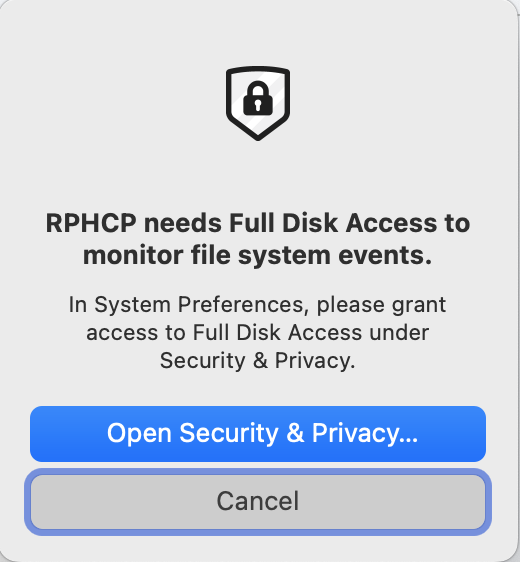The height and width of the screenshot is (562, 520).
Task: Click the word 'Privacy' on blue button
Action: point(355,434)
